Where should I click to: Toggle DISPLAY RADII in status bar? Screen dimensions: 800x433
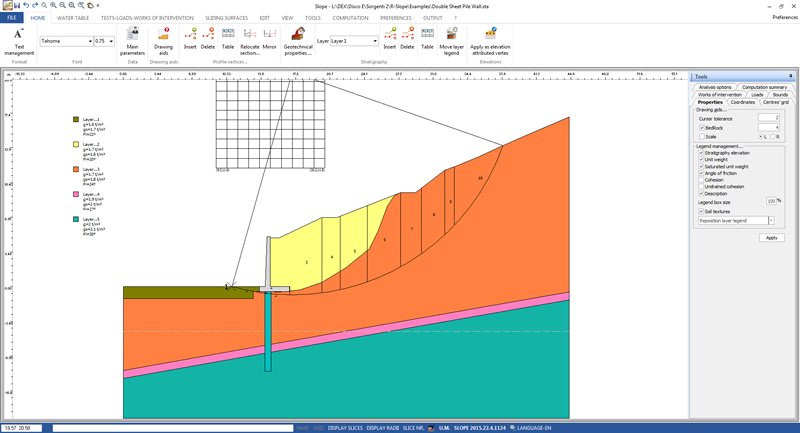pyautogui.click(x=383, y=428)
